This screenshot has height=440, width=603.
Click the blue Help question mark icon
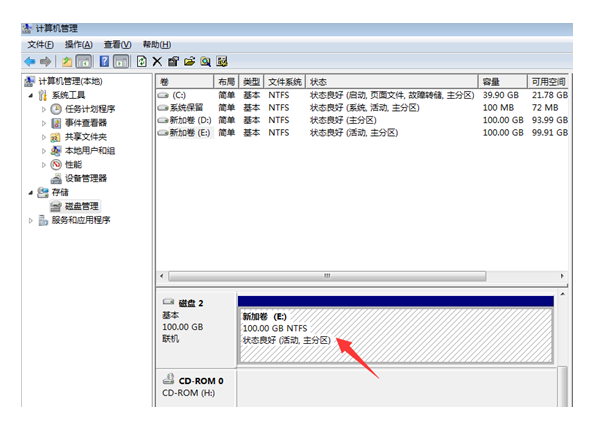[104, 61]
